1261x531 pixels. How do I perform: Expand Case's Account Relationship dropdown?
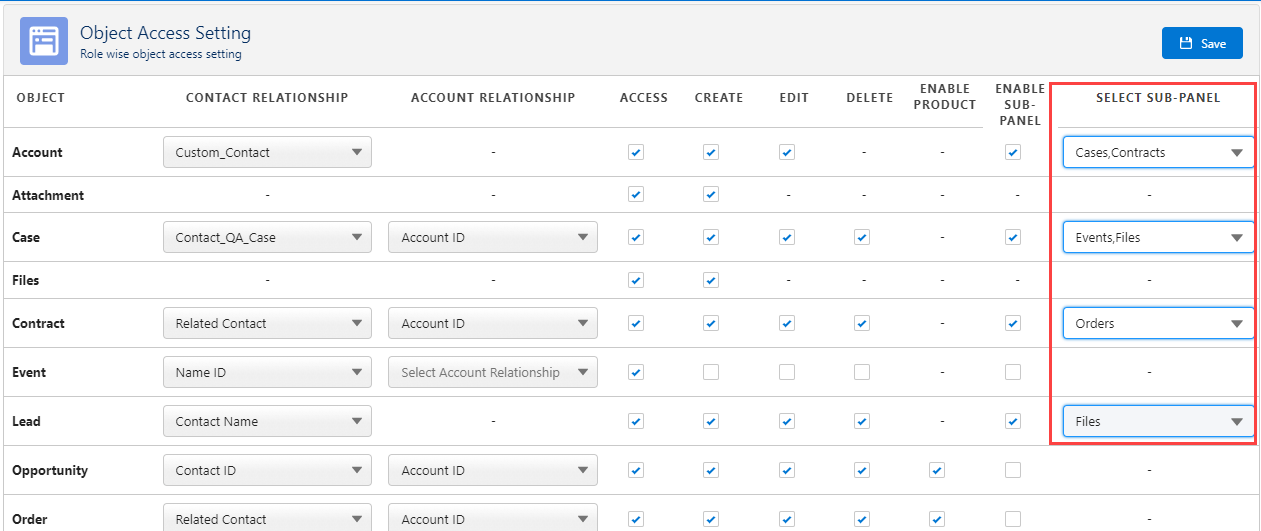click(492, 238)
